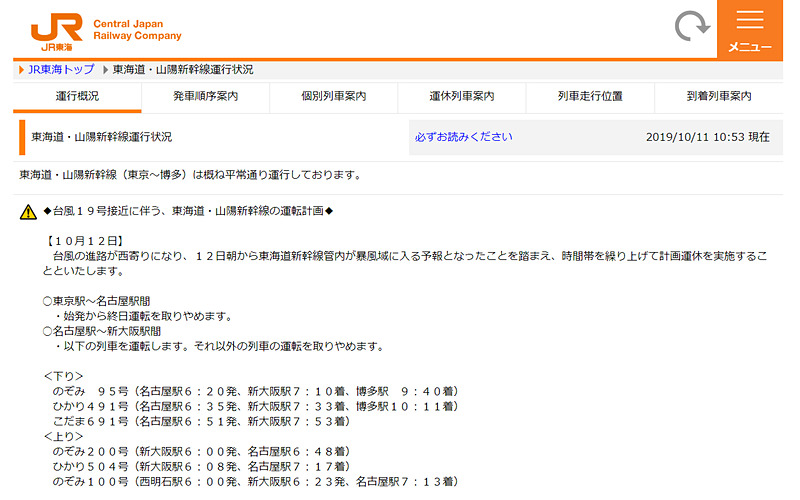Open the 個別列車案内 tab
This screenshot has height=500, width=800.
click(x=334, y=96)
